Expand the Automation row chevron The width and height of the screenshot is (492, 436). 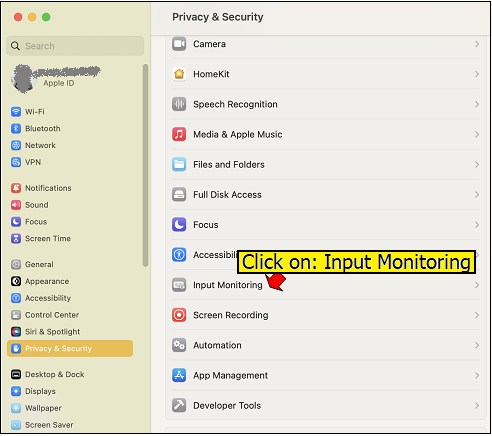pyautogui.click(x=477, y=345)
